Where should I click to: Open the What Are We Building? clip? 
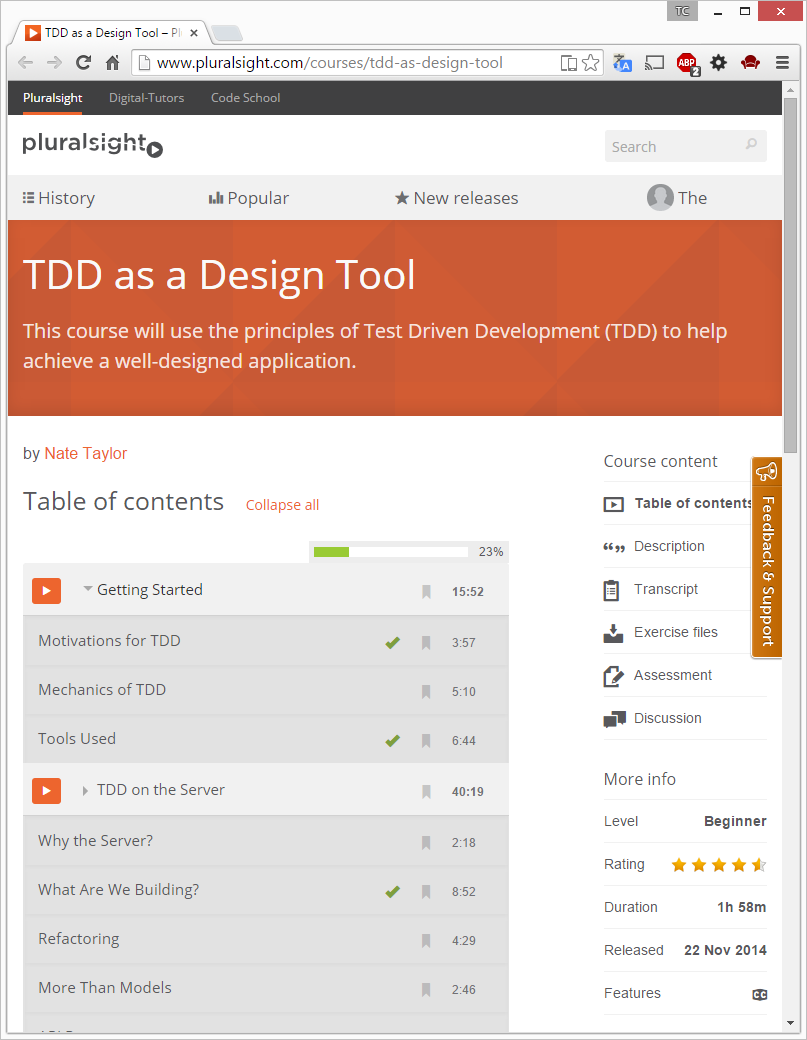coord(119,890)
